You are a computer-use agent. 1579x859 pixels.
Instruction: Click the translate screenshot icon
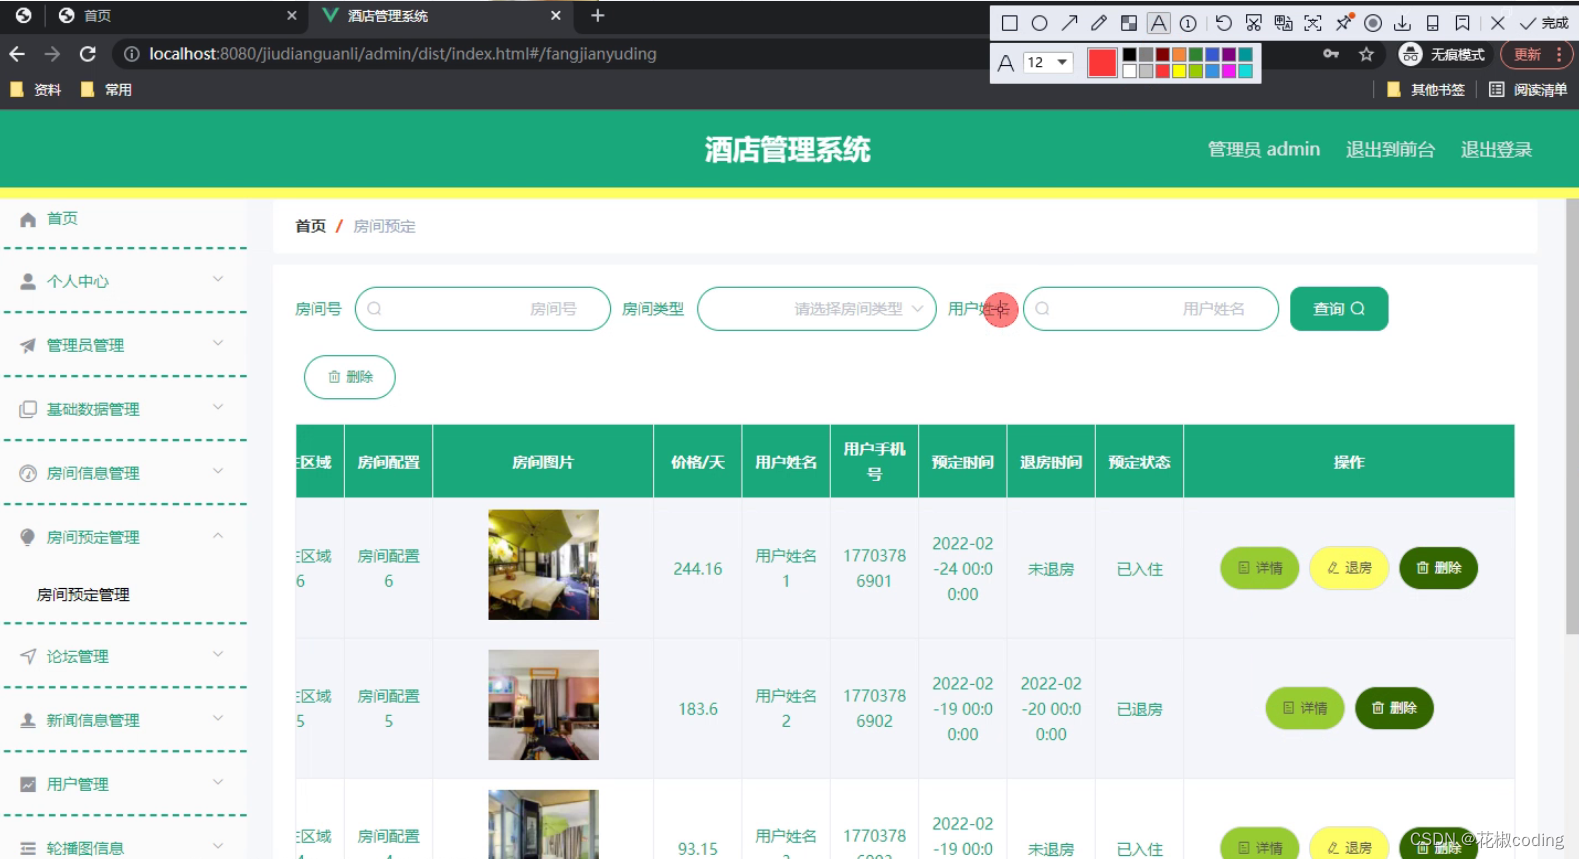1283,23
